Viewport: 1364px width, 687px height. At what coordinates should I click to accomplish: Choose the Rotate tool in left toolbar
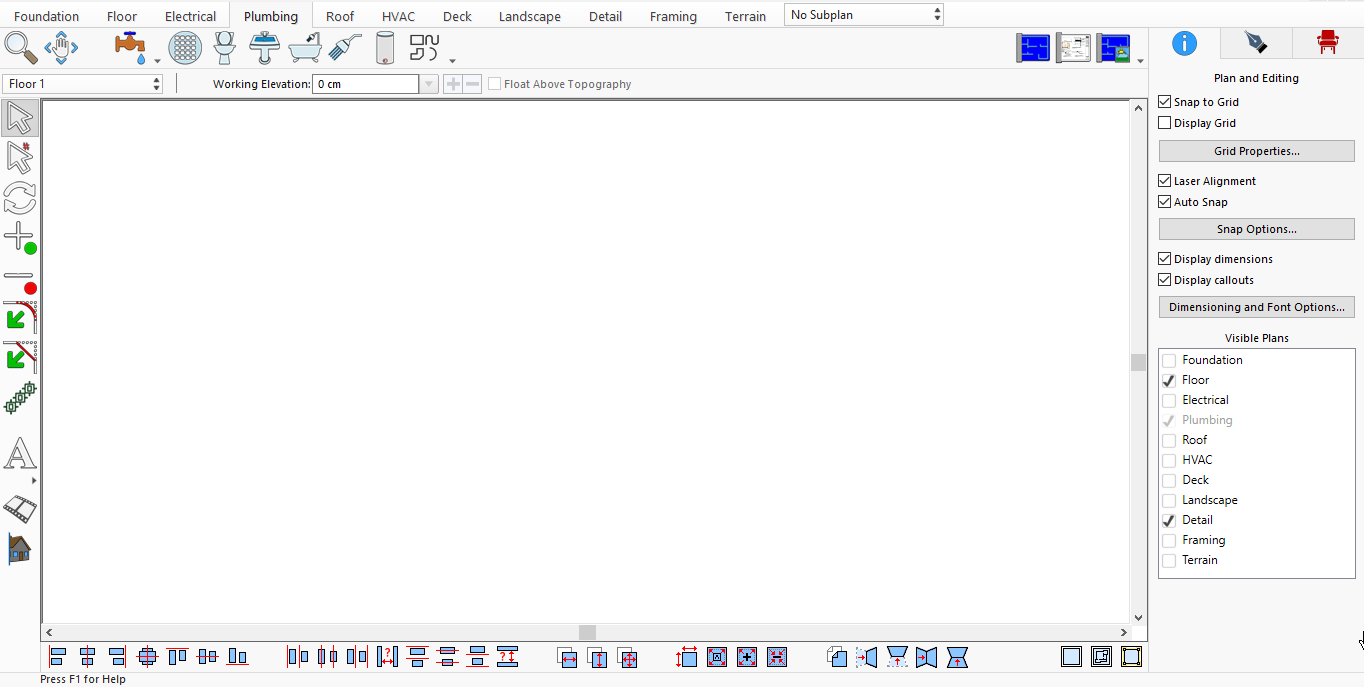(x=20, y=198)
